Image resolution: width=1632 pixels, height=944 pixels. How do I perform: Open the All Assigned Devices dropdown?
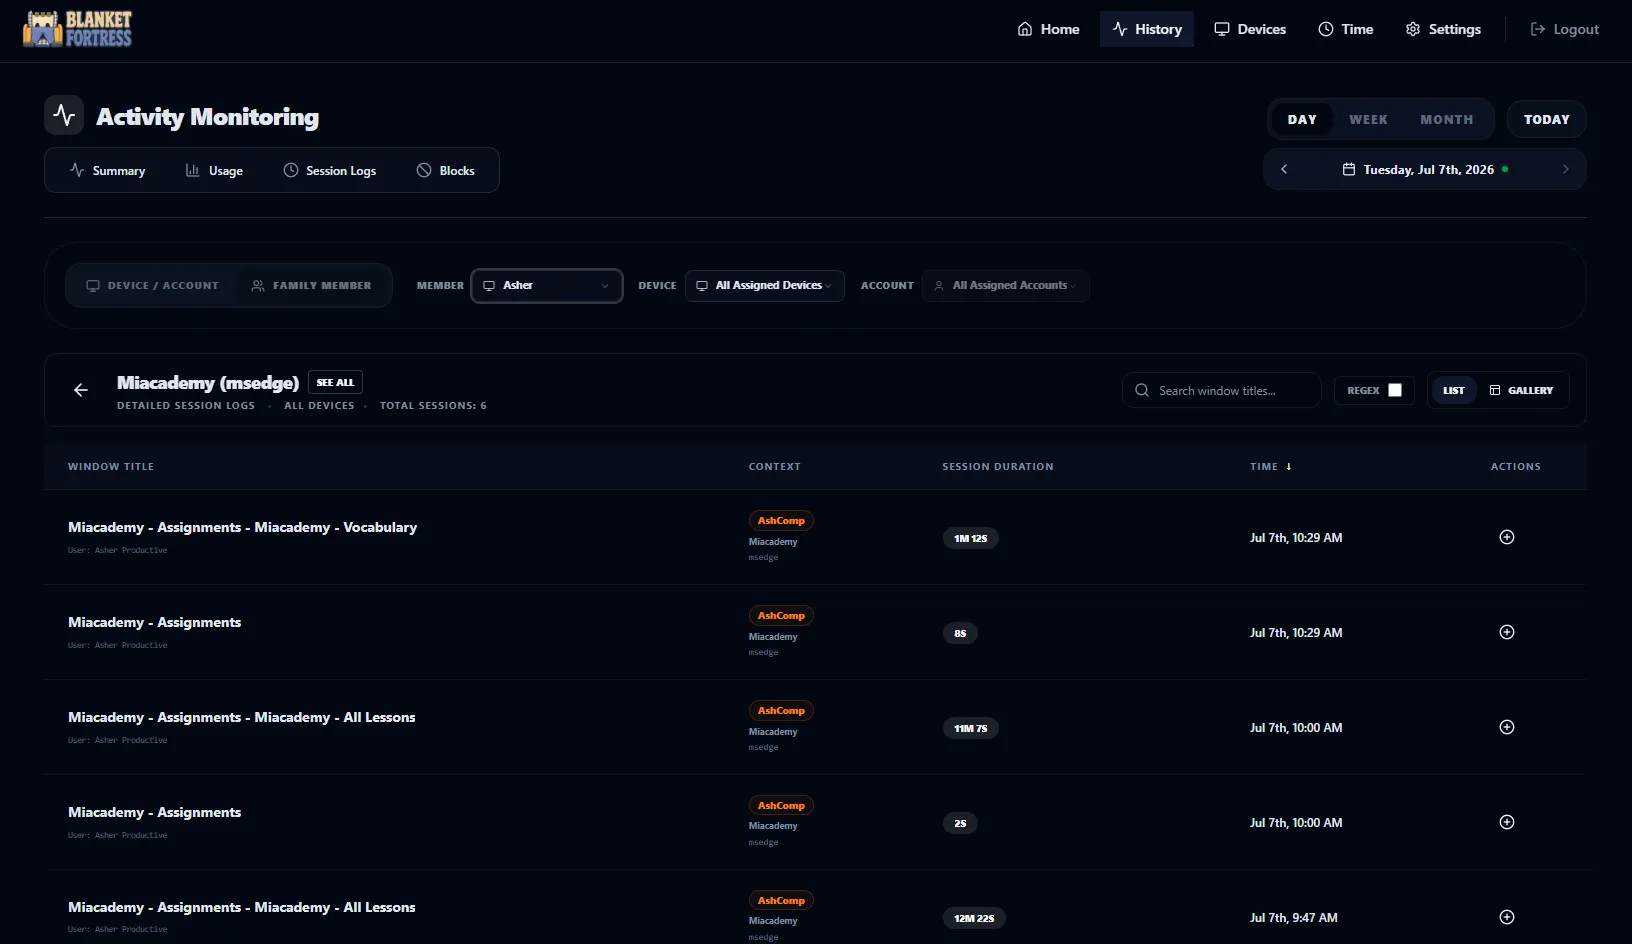pyautogui.click(x=765, y=286)
